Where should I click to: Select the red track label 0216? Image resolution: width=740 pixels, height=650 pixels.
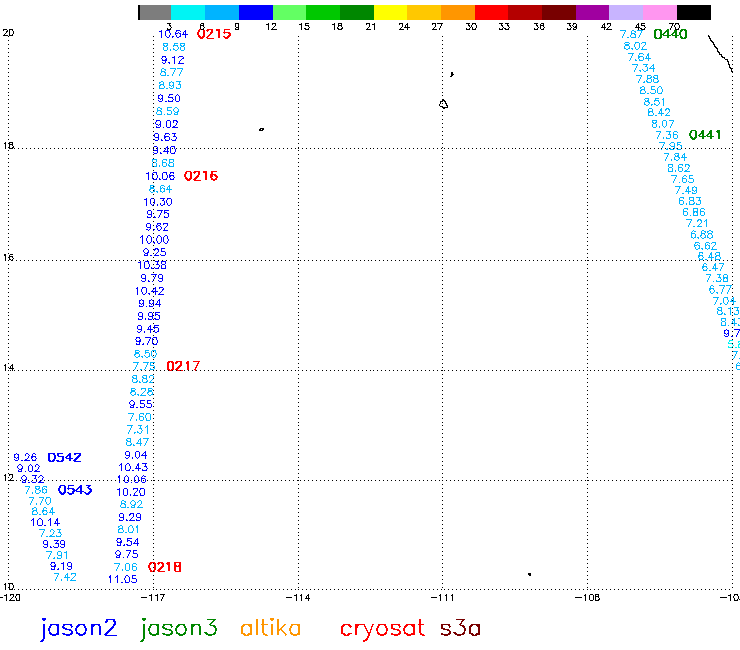pyautogui.click(x=201, y=176)
